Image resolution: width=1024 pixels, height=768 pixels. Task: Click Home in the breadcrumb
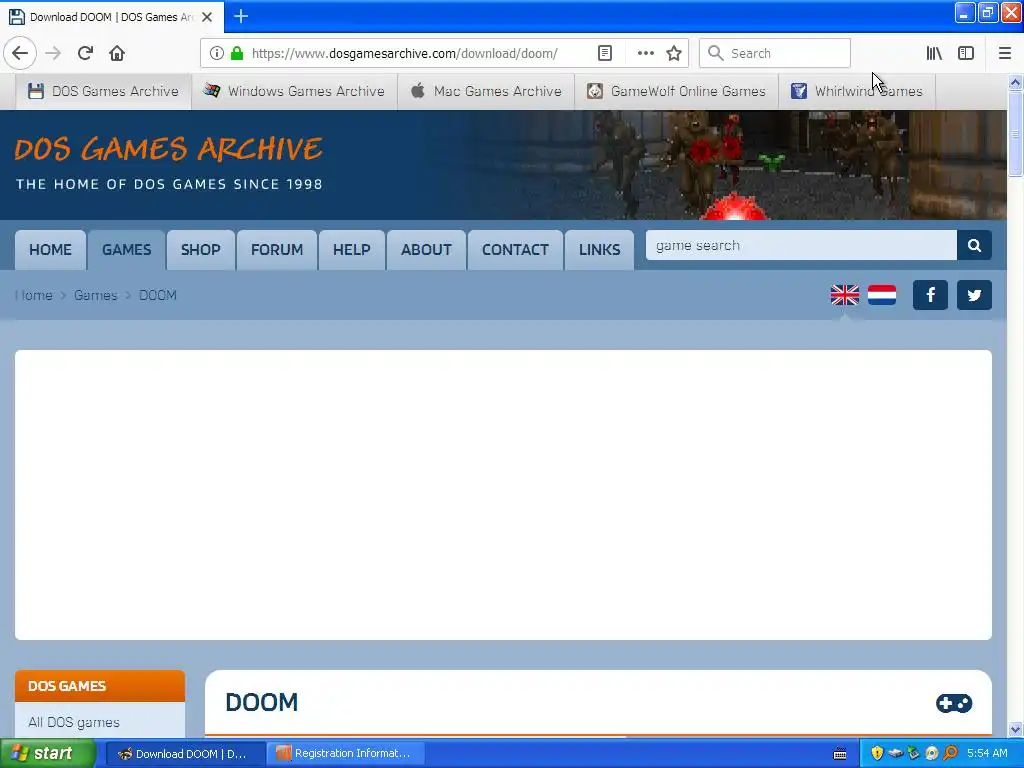[34, 295]
